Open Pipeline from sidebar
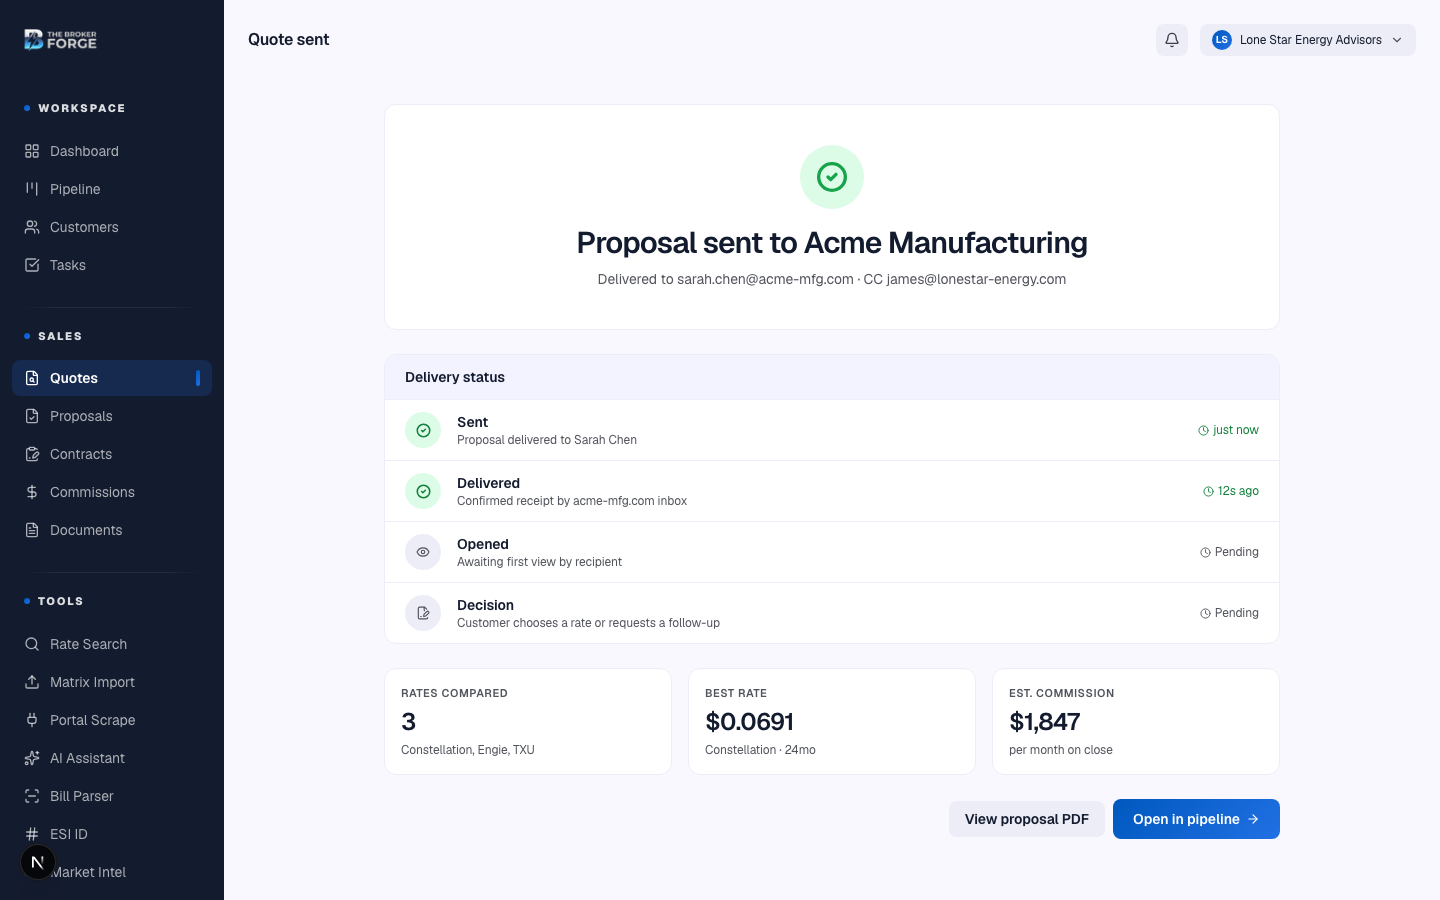Viewport: 1440px width, 900px height. pos(112,189)
